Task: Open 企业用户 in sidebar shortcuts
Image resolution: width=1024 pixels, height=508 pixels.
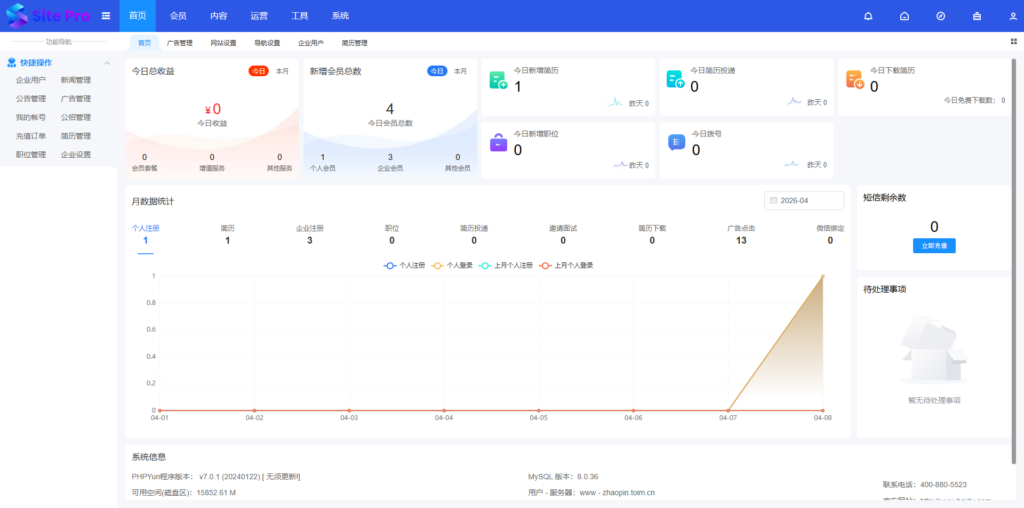Action: tap(31, 80)
